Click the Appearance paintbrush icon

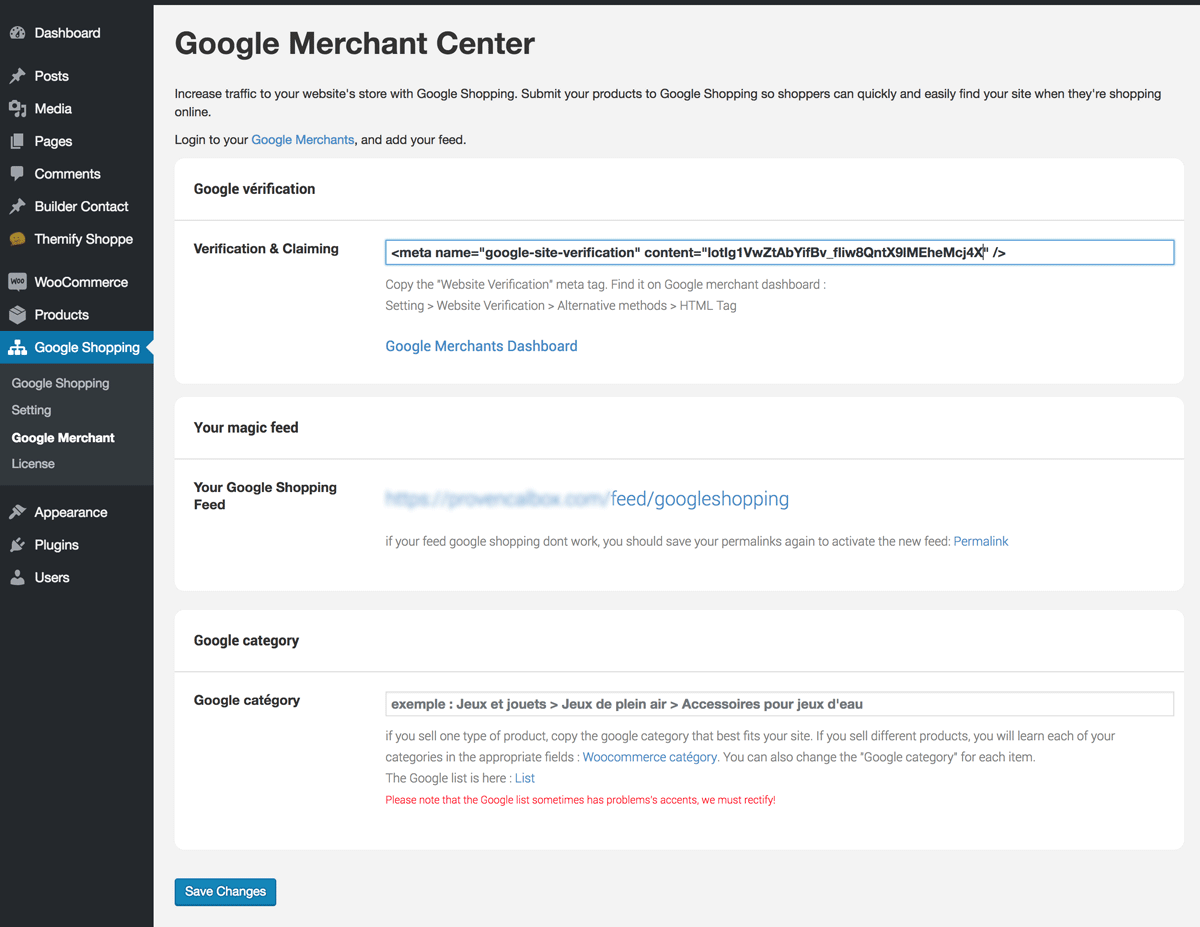click(x=17, y=512)
